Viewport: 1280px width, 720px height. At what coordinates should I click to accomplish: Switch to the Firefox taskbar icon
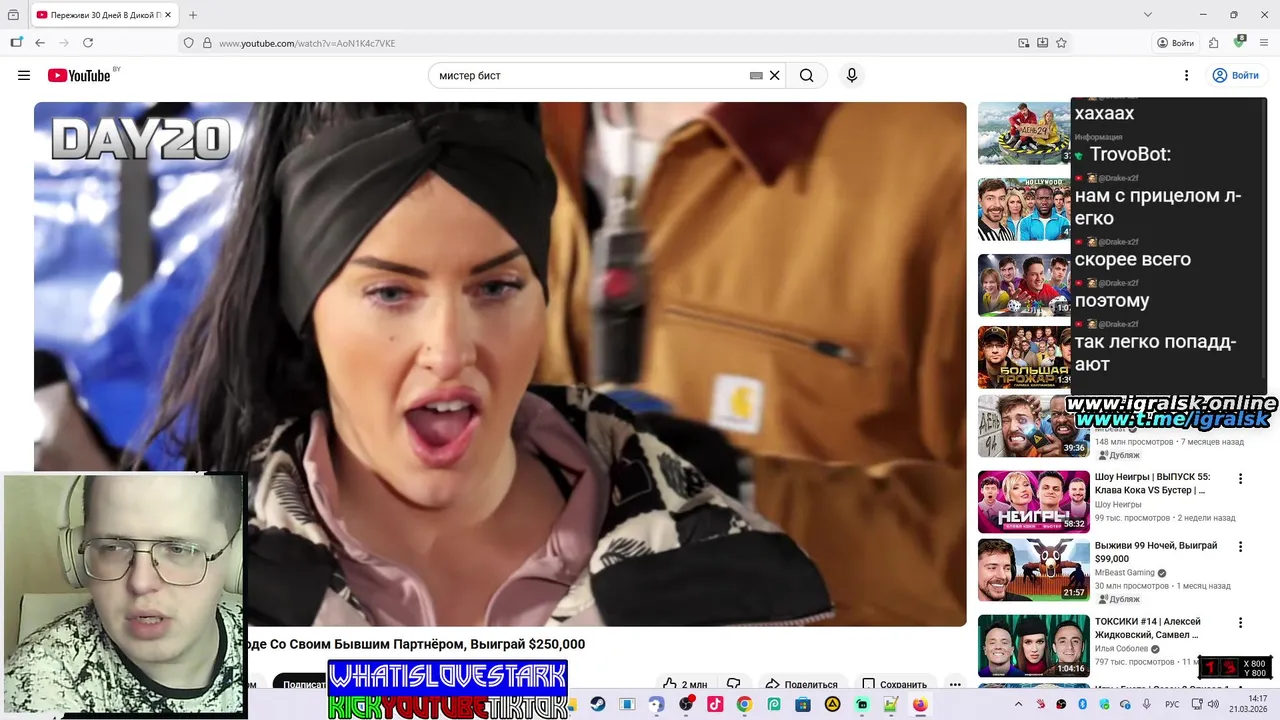920,704
